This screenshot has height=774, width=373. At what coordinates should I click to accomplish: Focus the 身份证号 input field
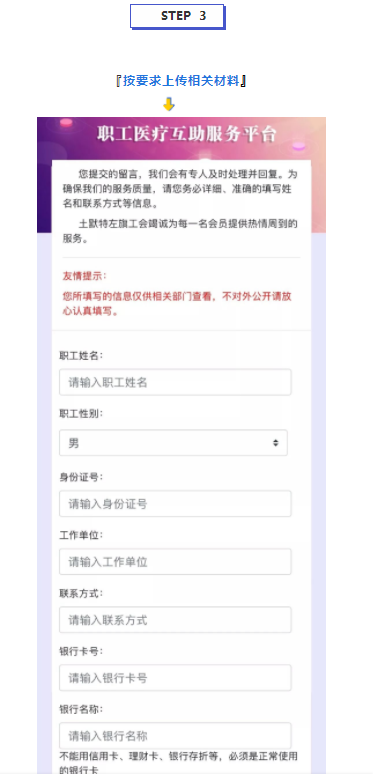175,503
